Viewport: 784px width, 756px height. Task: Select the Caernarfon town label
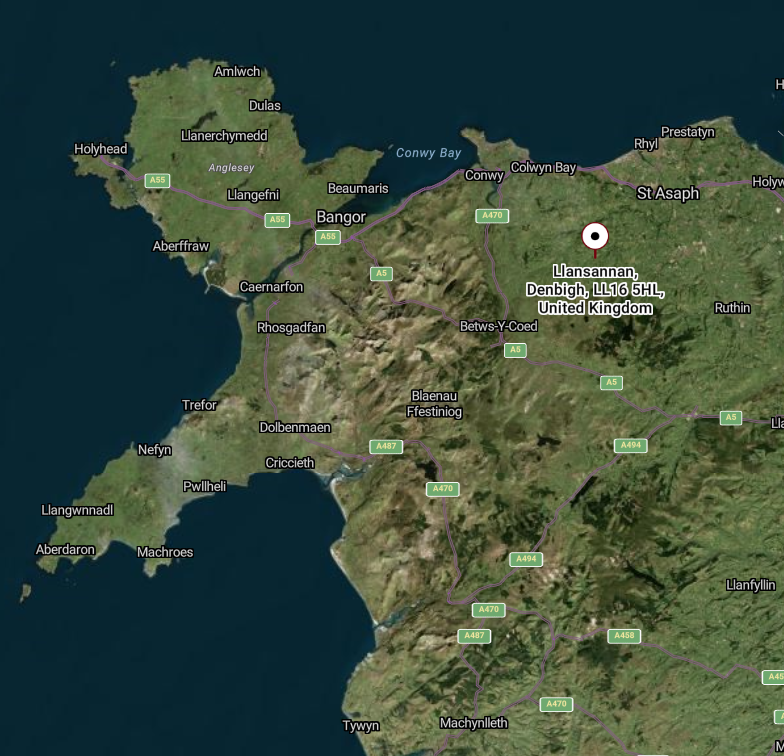point(271,287)
